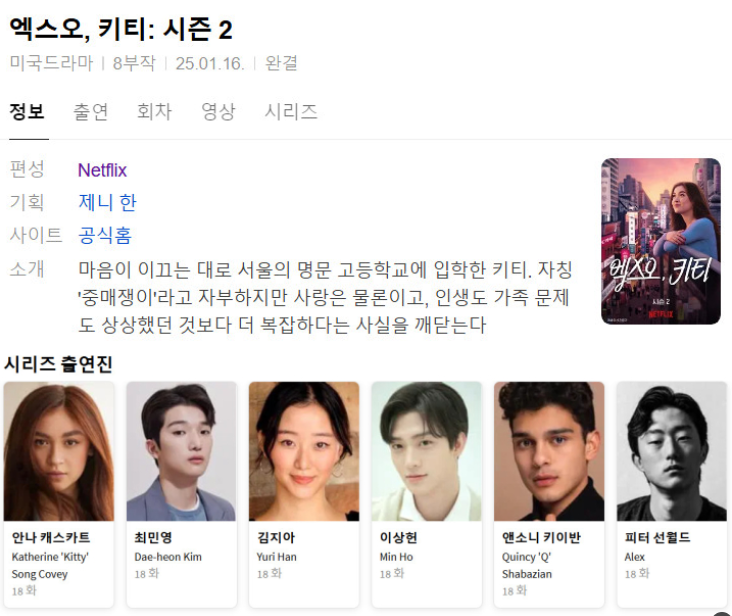This screenshot has width=732, height=616.
Task: Select the 이상헌 cast photo
Action: 426,451
